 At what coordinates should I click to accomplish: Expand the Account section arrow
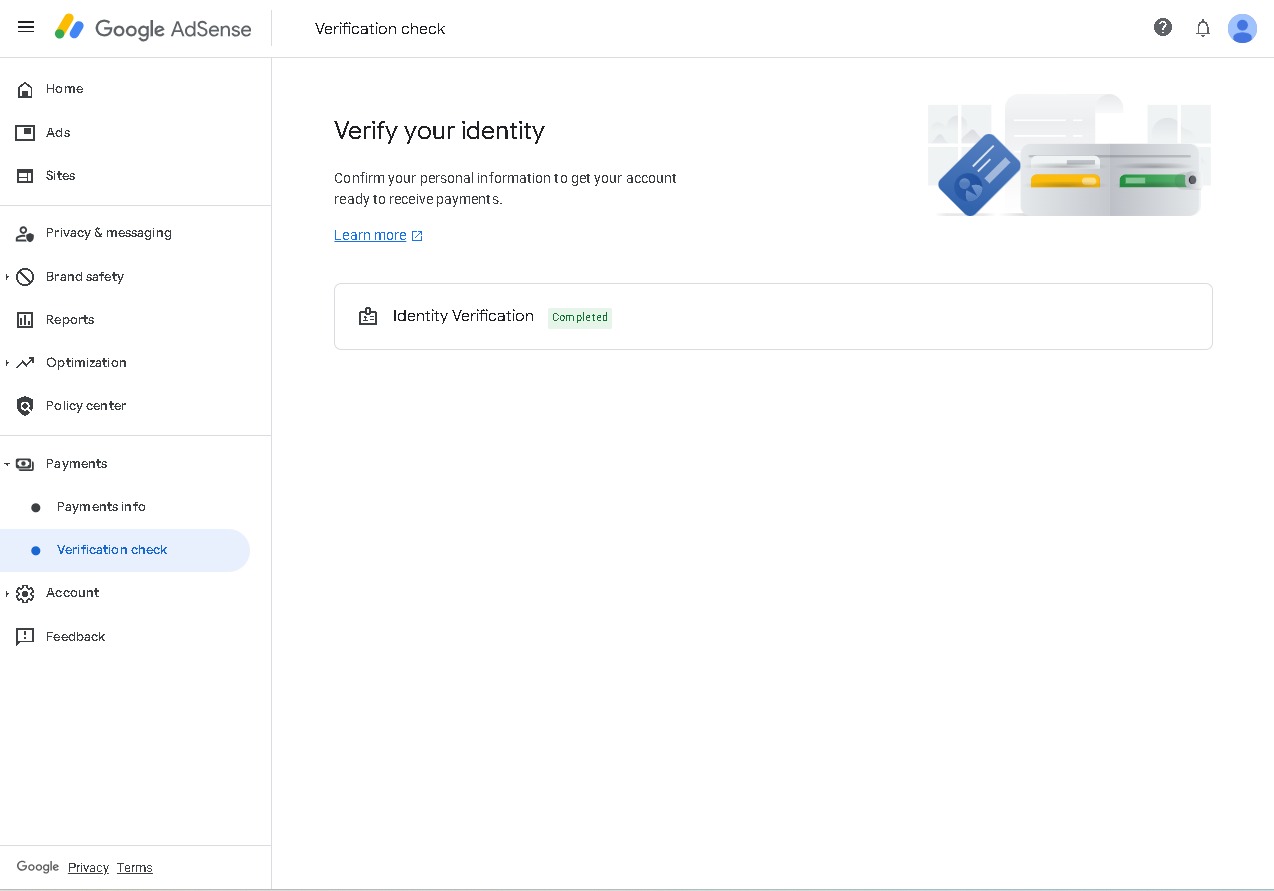pos(7,594)
